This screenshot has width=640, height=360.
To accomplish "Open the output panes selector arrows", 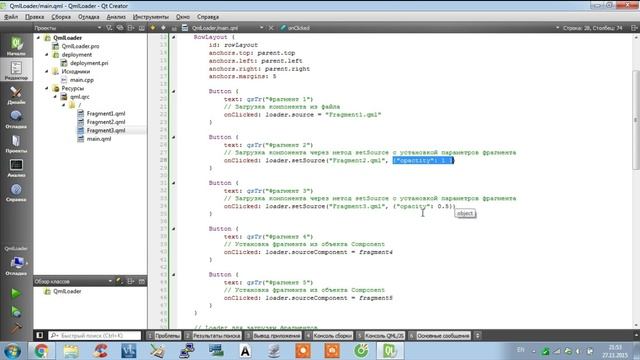I will tap(477, 336).
